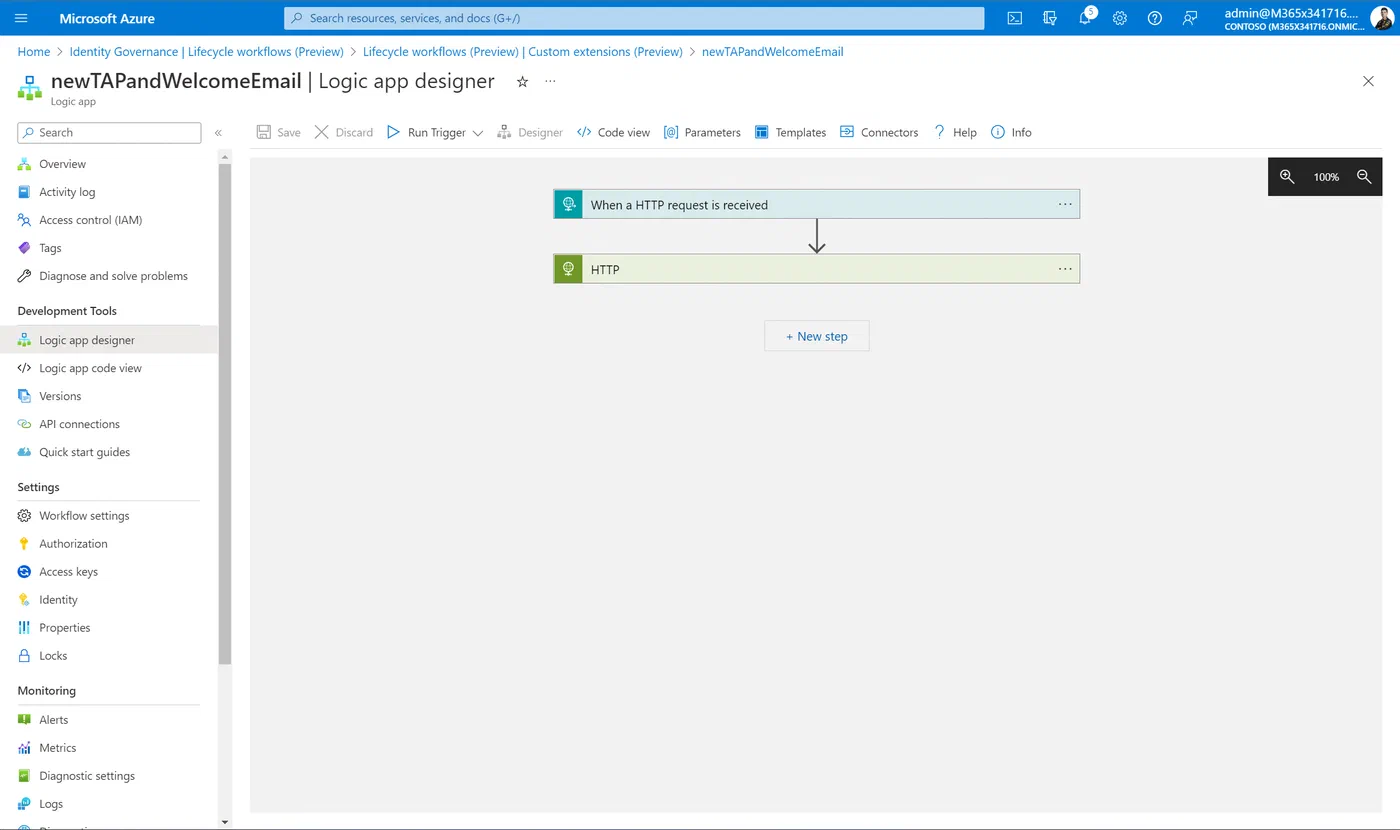Zoom out on the designer canvas

click(1364, 177)
